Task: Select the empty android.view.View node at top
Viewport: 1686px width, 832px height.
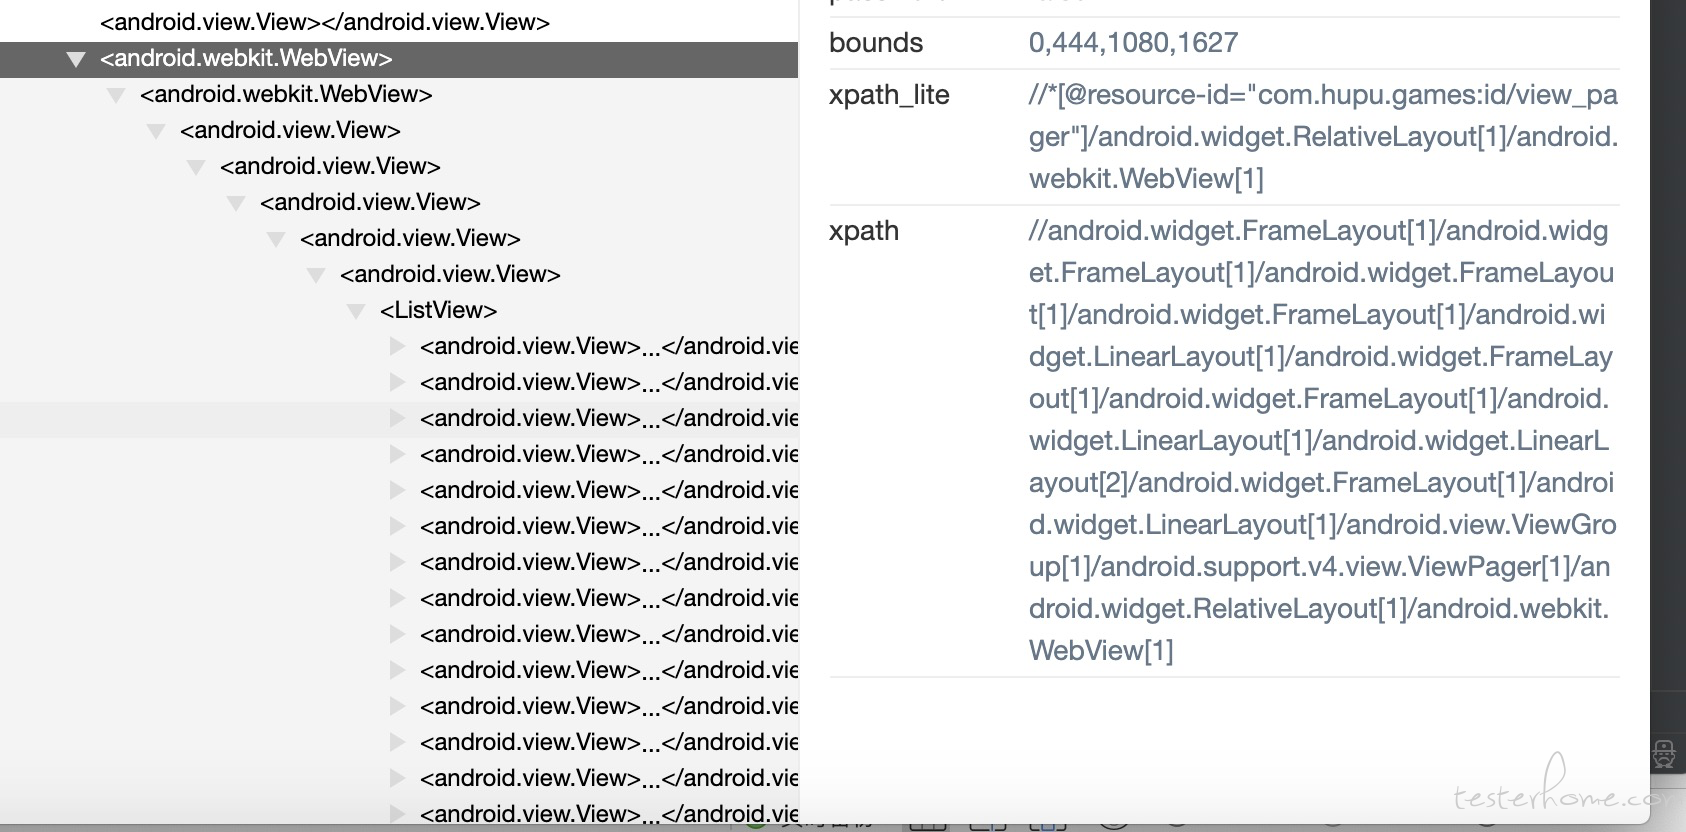Action: tap(325, 22)
